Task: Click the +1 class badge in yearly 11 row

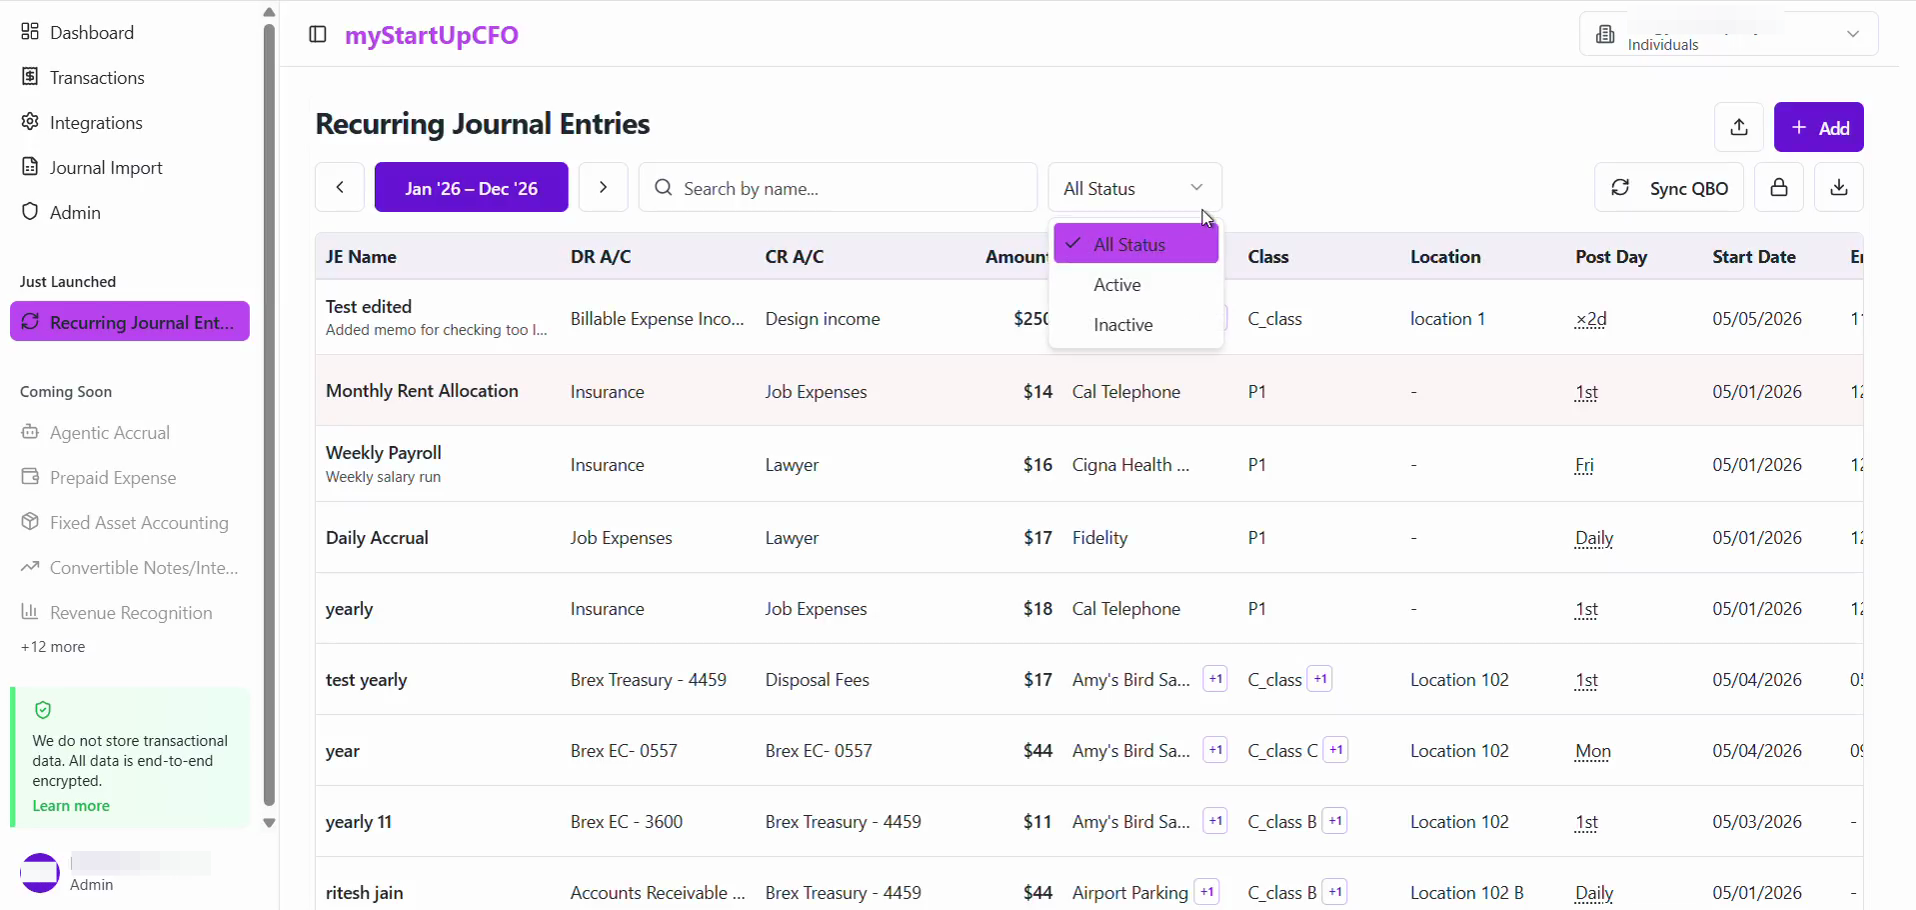Action: point(1334,822)
